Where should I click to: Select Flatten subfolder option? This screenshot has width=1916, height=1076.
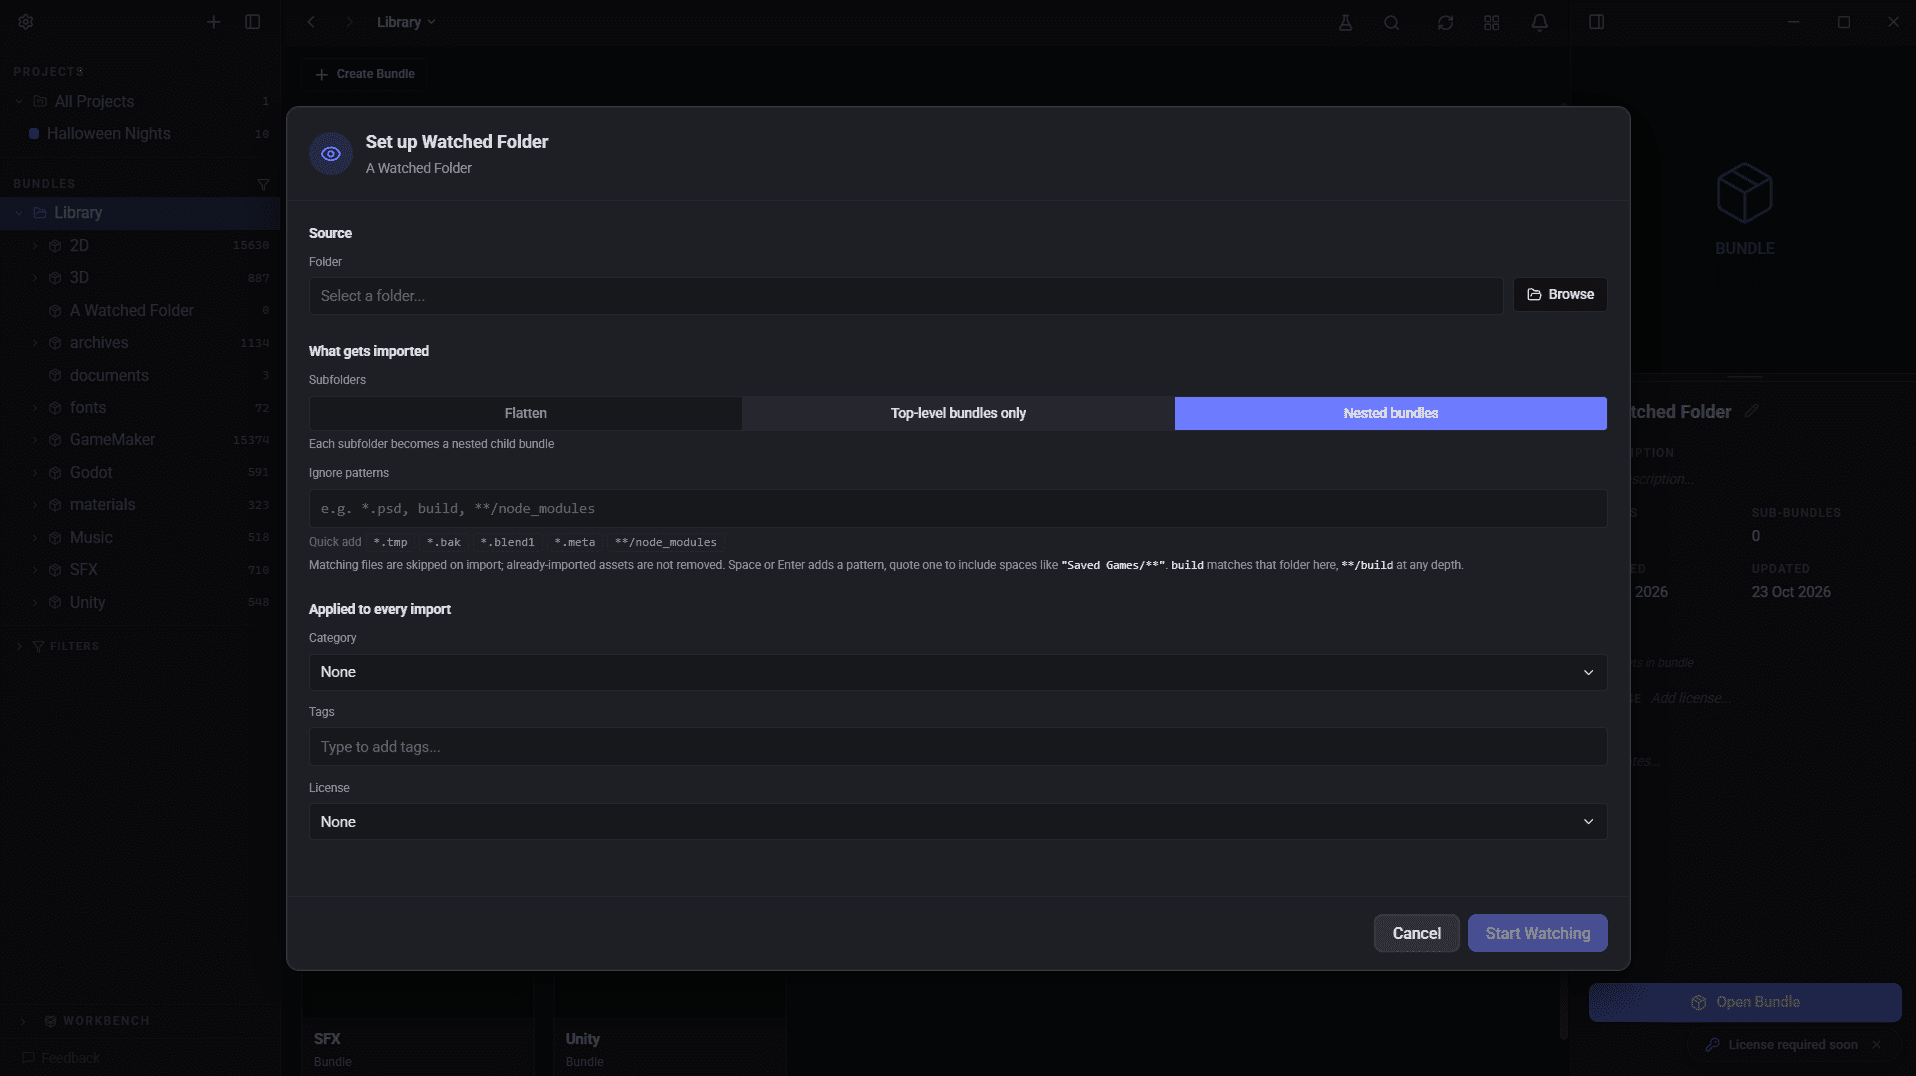(525, 413)
